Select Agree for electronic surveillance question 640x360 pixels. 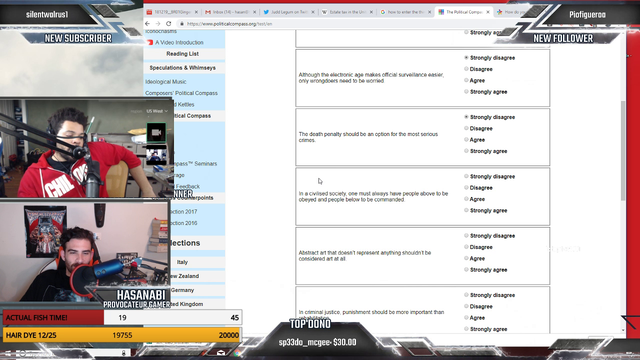tap(466, 80)
